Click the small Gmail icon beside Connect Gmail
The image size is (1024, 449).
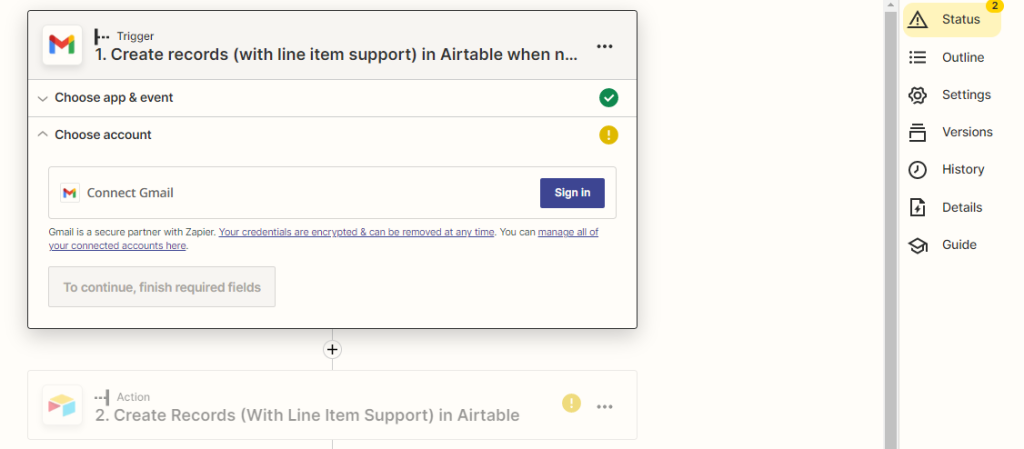click(70, 193)
